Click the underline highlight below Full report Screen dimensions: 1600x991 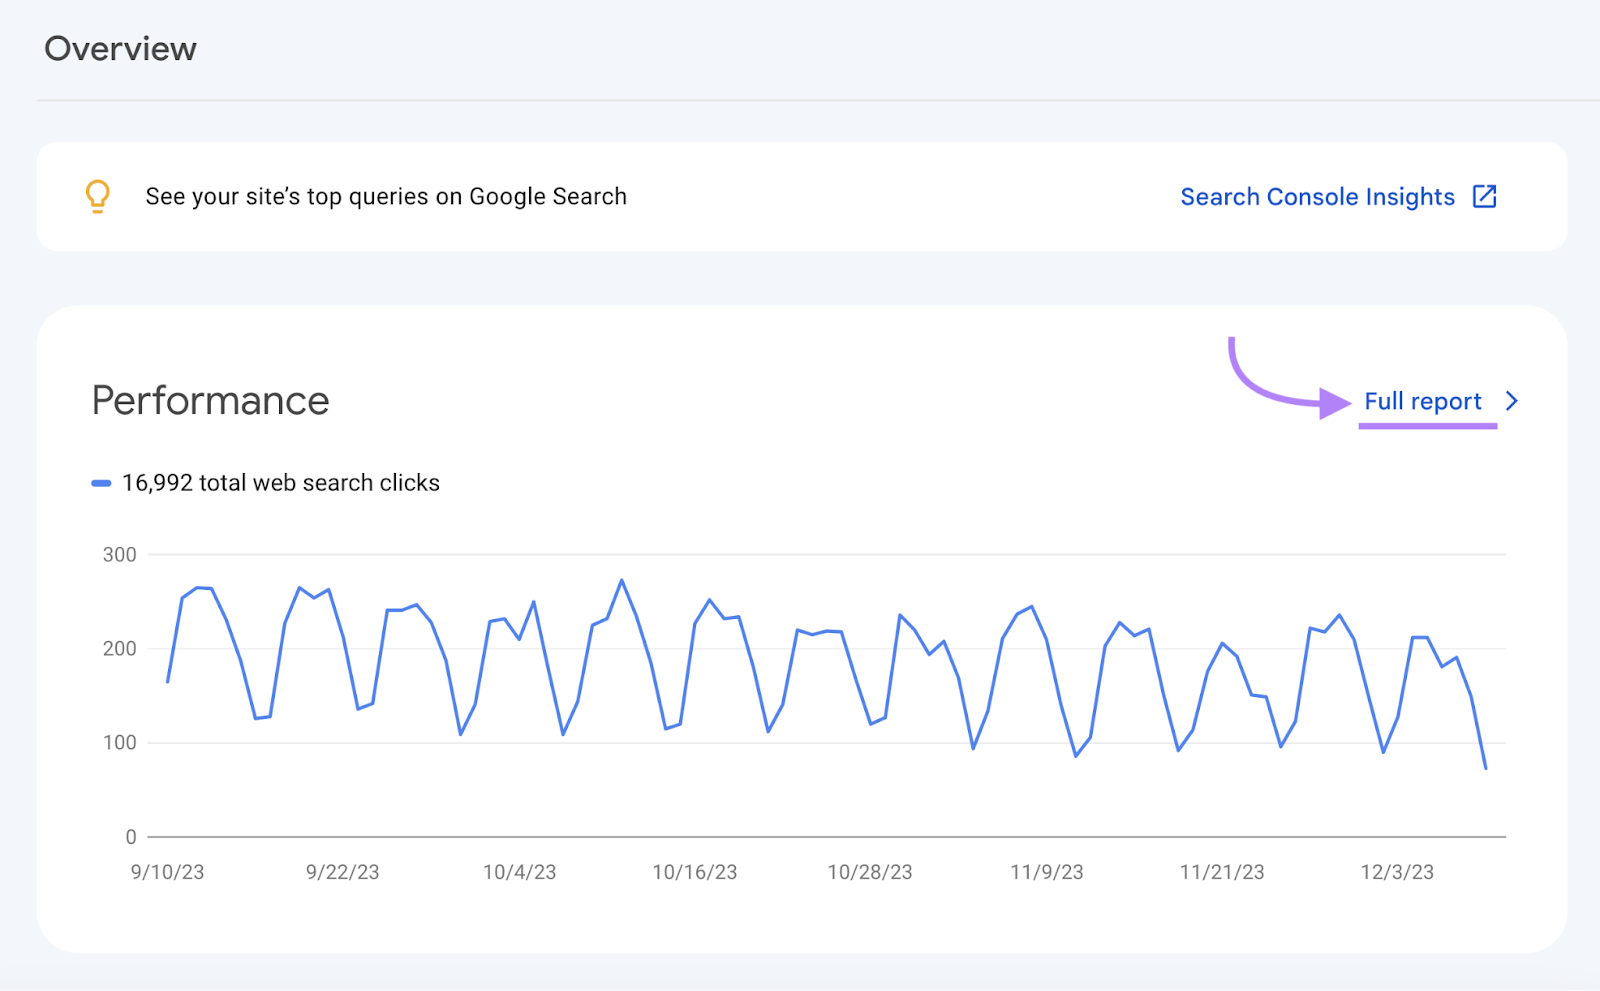(x=1428, y=424)
